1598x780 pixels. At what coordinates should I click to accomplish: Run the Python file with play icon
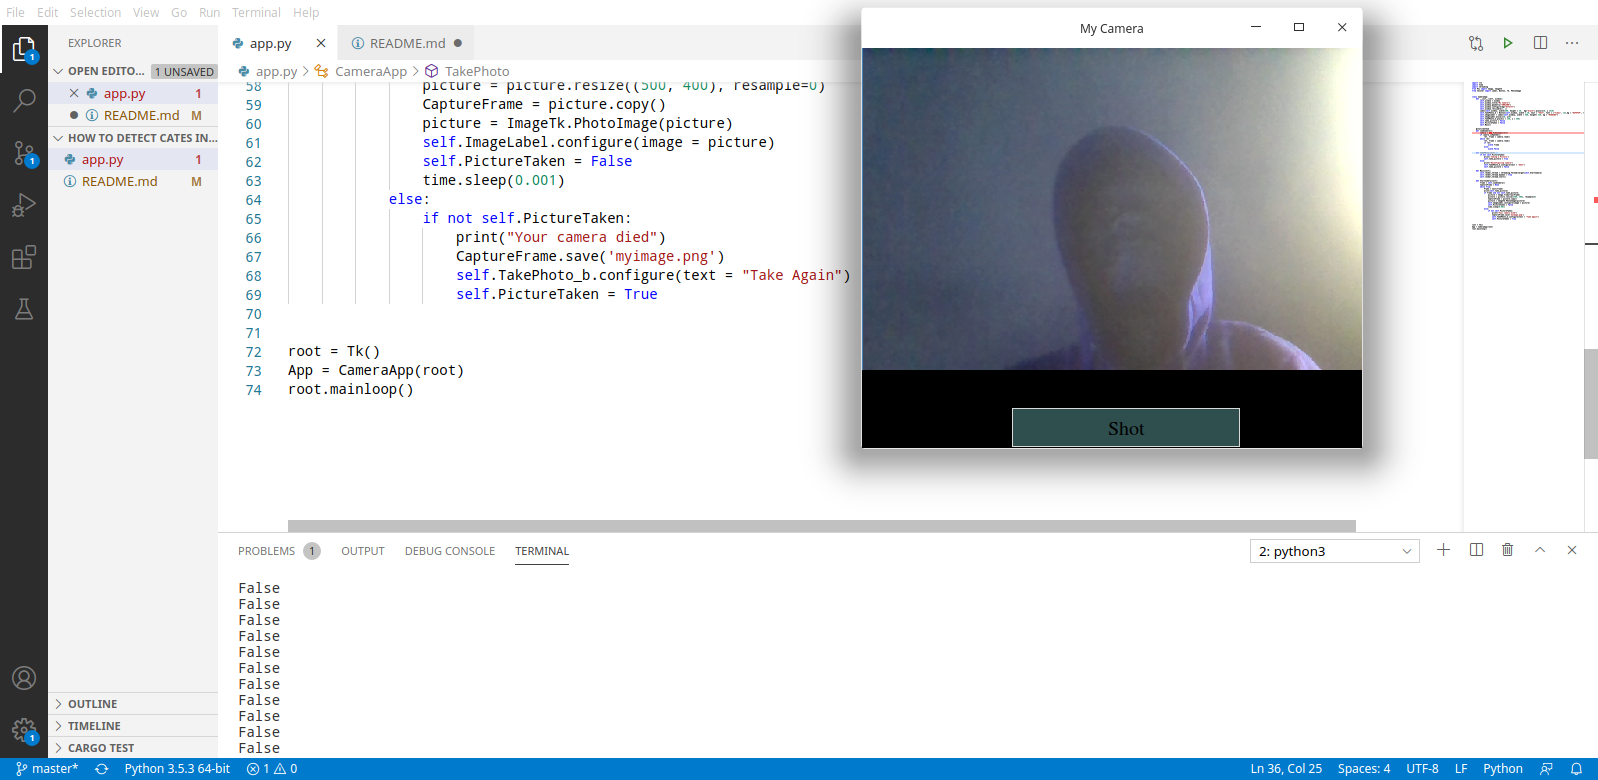1507,43
